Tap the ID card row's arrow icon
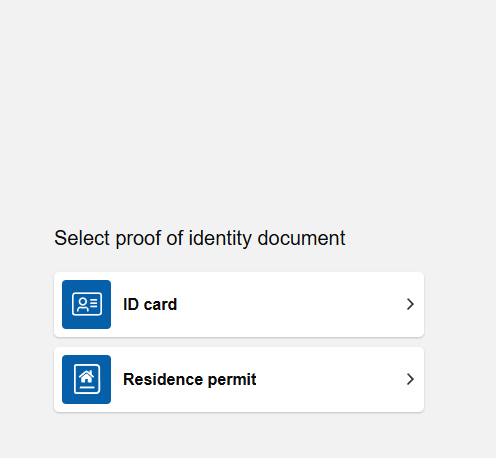 pos(410,304)
